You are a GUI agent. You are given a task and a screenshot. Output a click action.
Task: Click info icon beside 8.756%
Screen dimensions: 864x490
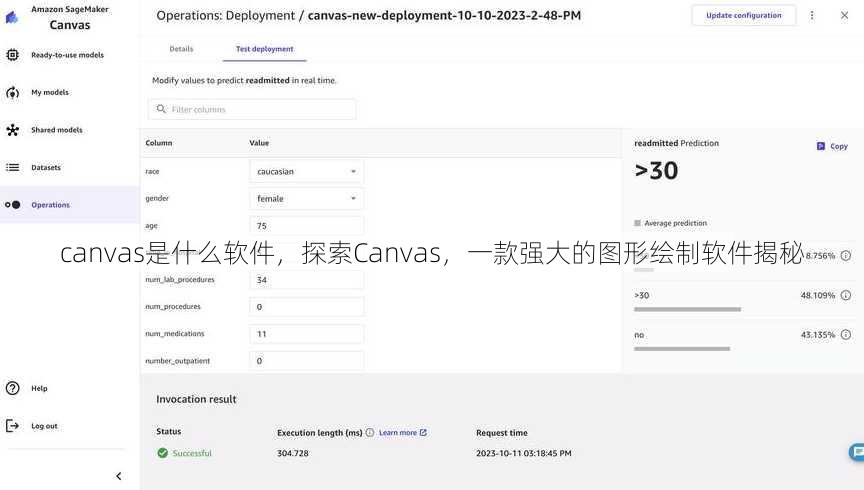(846, 256)
